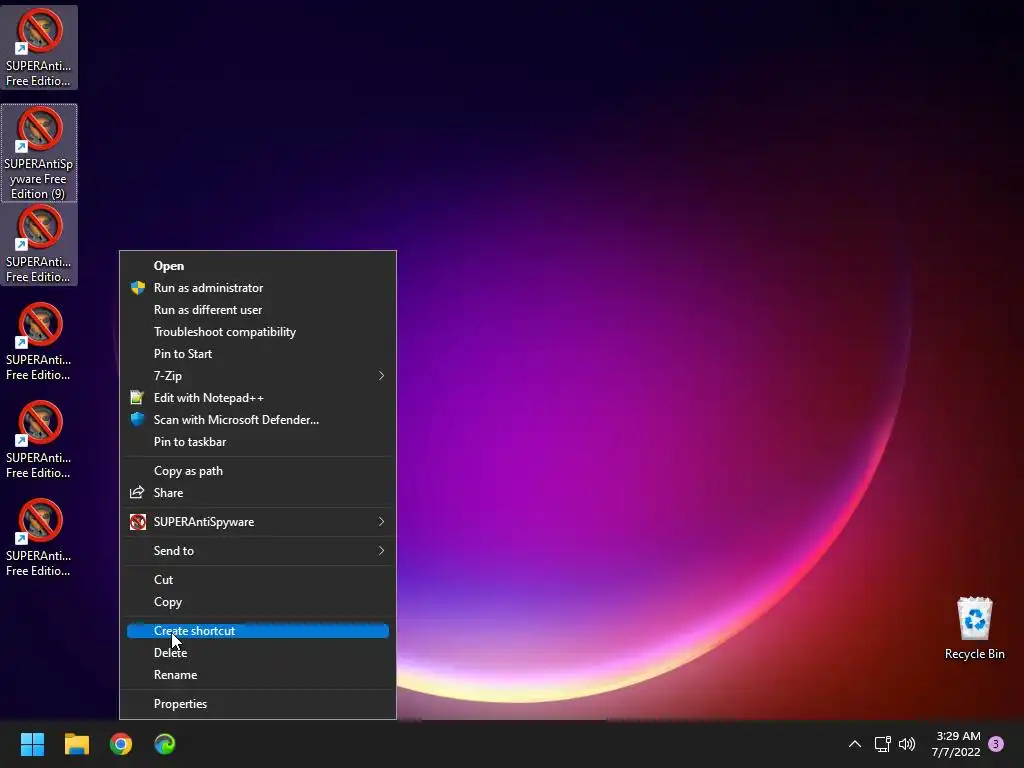Open the network status tray icon
Screen dimensions: 1024x768
tap(882, 744)
